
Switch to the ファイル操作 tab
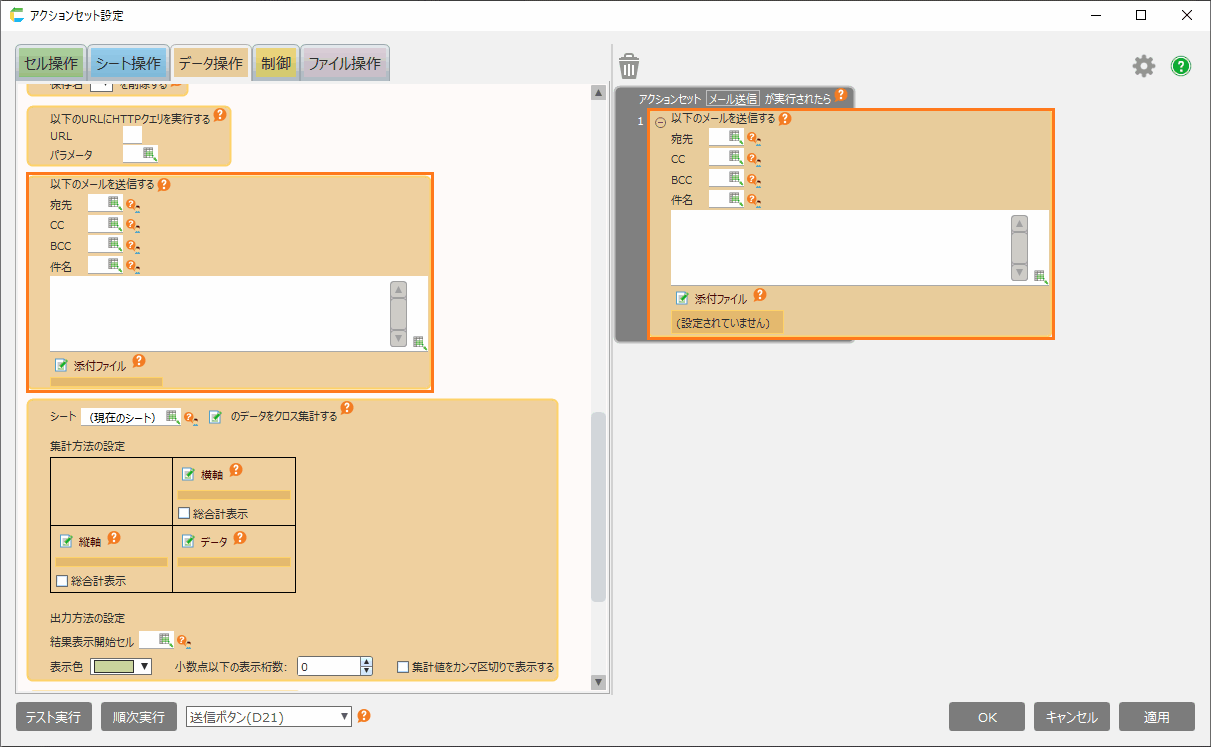[x=344, y=63]
